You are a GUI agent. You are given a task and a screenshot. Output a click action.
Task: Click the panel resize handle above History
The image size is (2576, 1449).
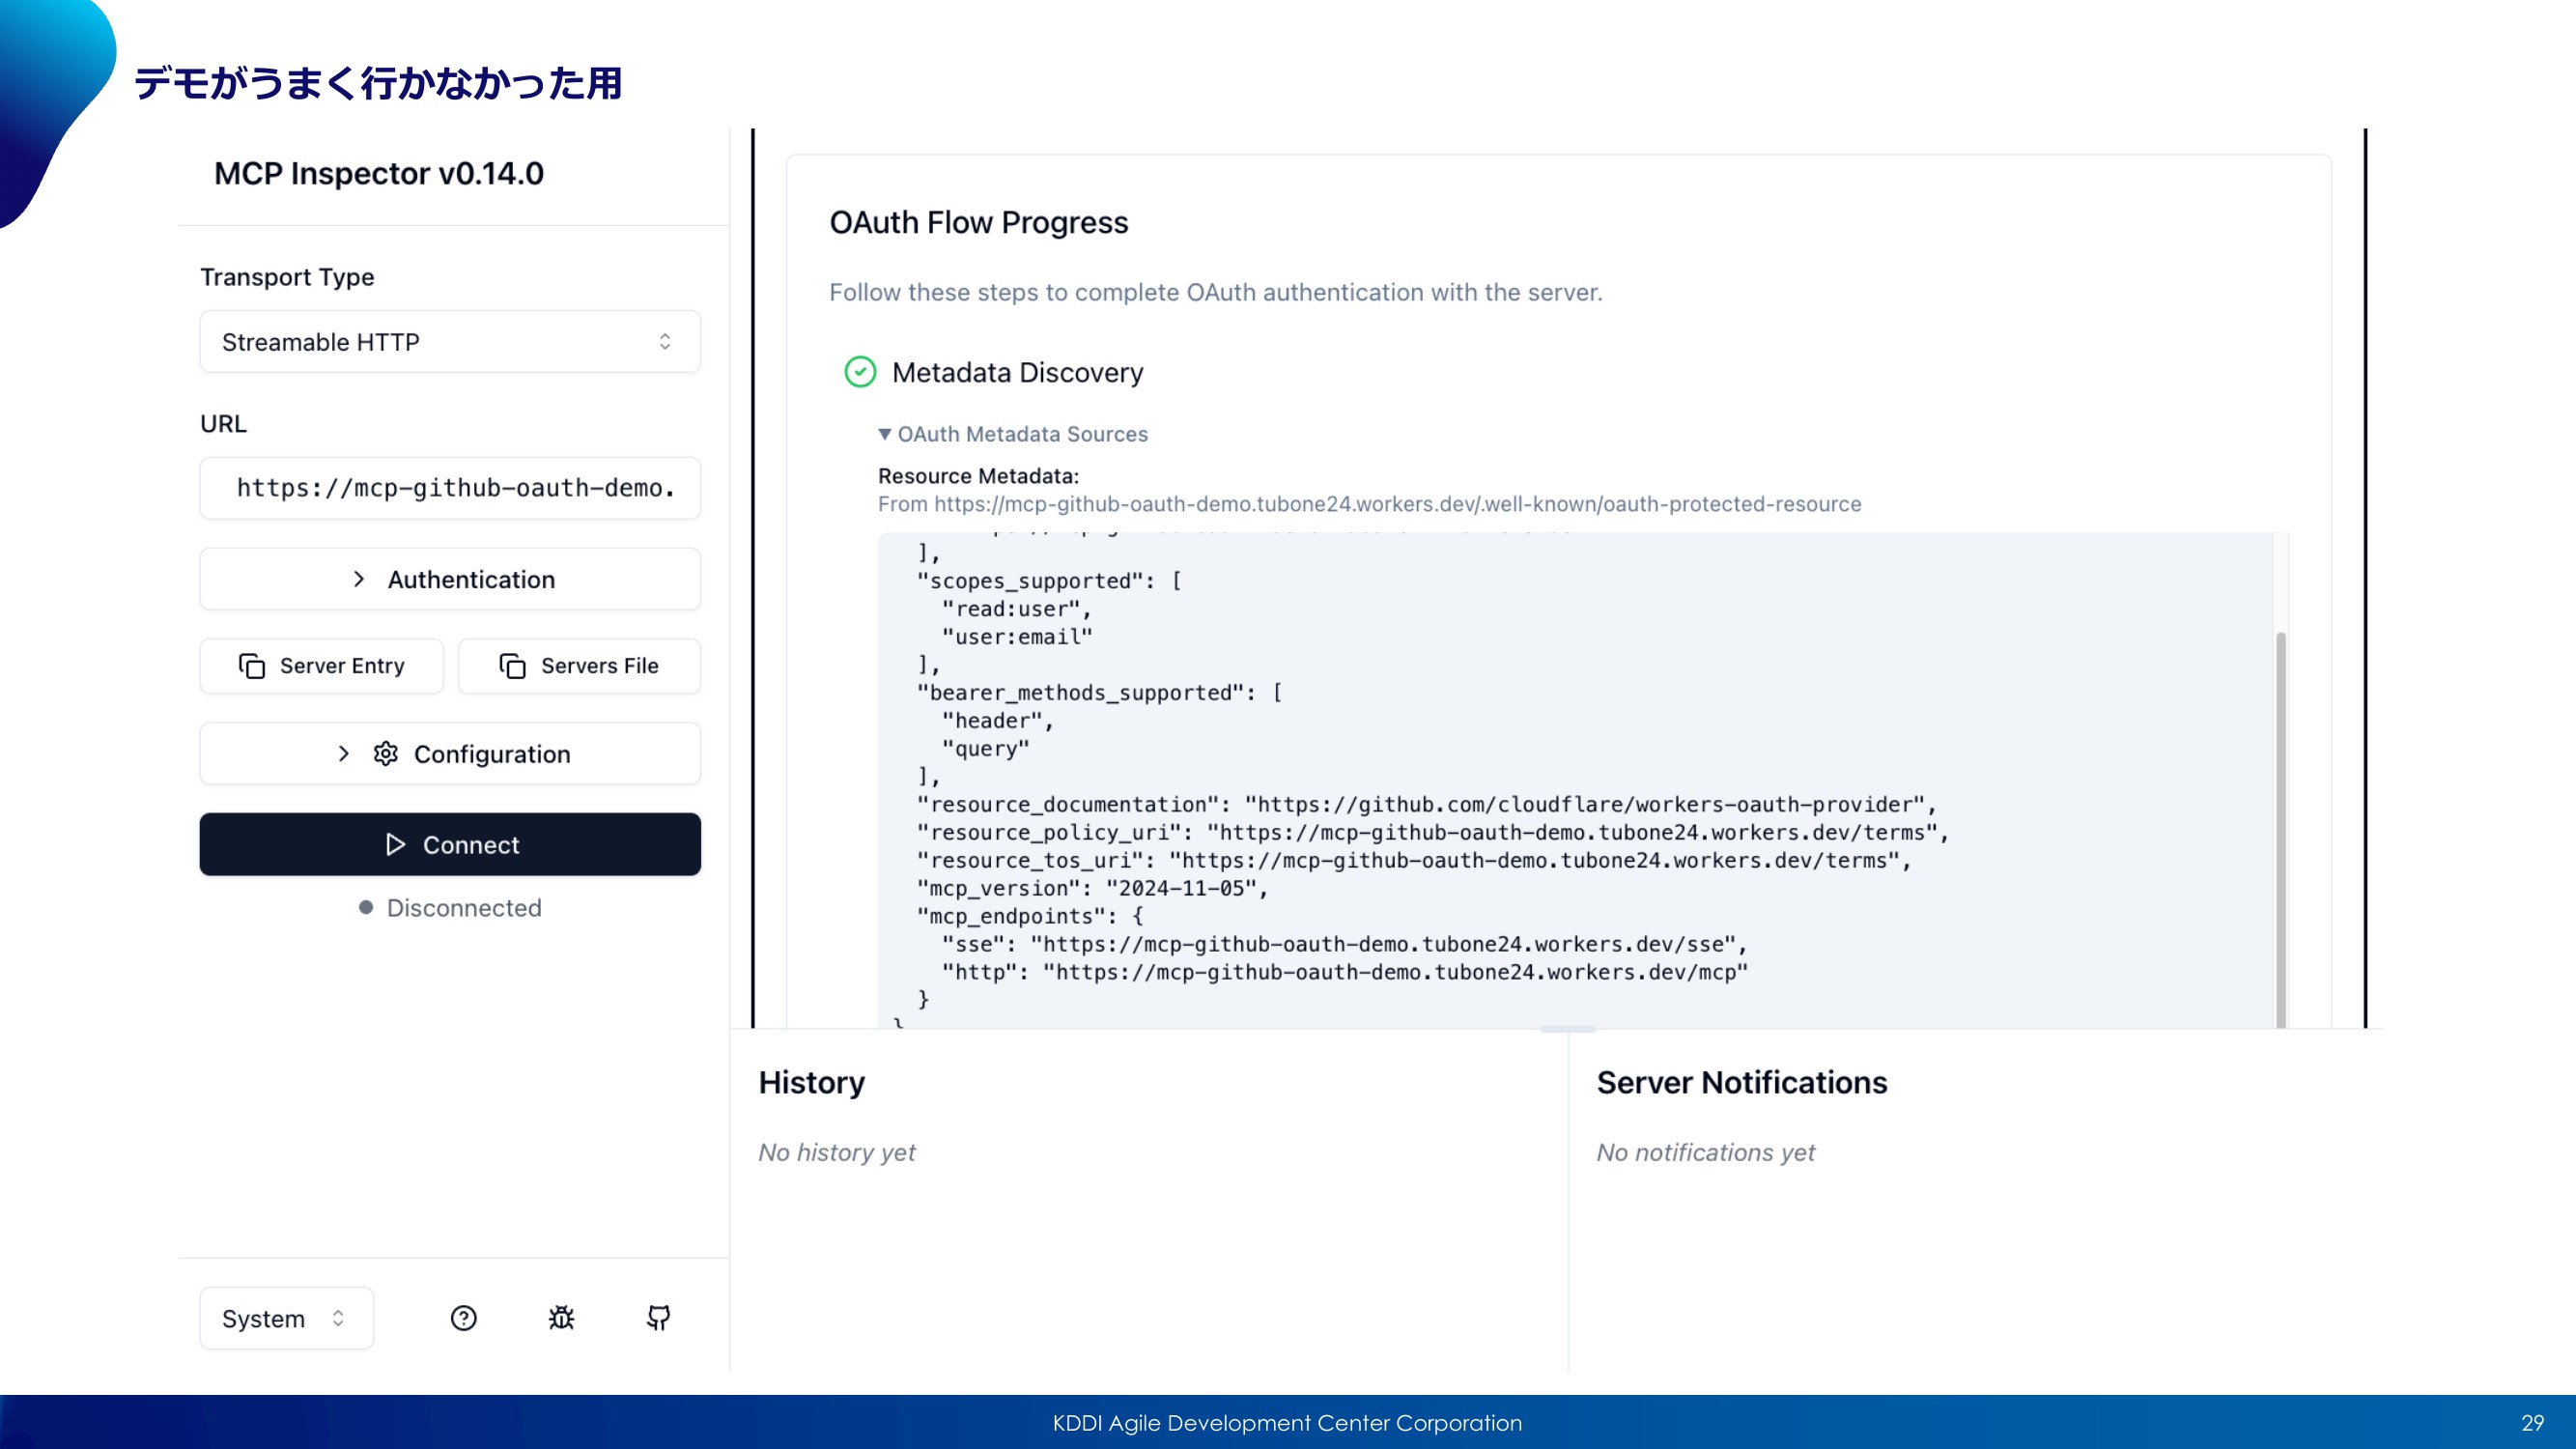tap(1567, 1029)
